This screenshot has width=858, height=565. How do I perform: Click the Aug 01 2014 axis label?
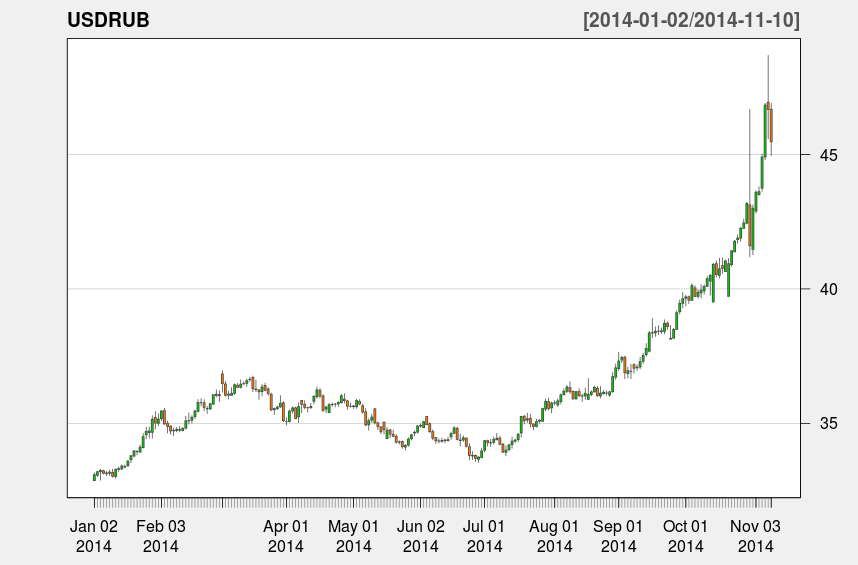pos(554,536)
